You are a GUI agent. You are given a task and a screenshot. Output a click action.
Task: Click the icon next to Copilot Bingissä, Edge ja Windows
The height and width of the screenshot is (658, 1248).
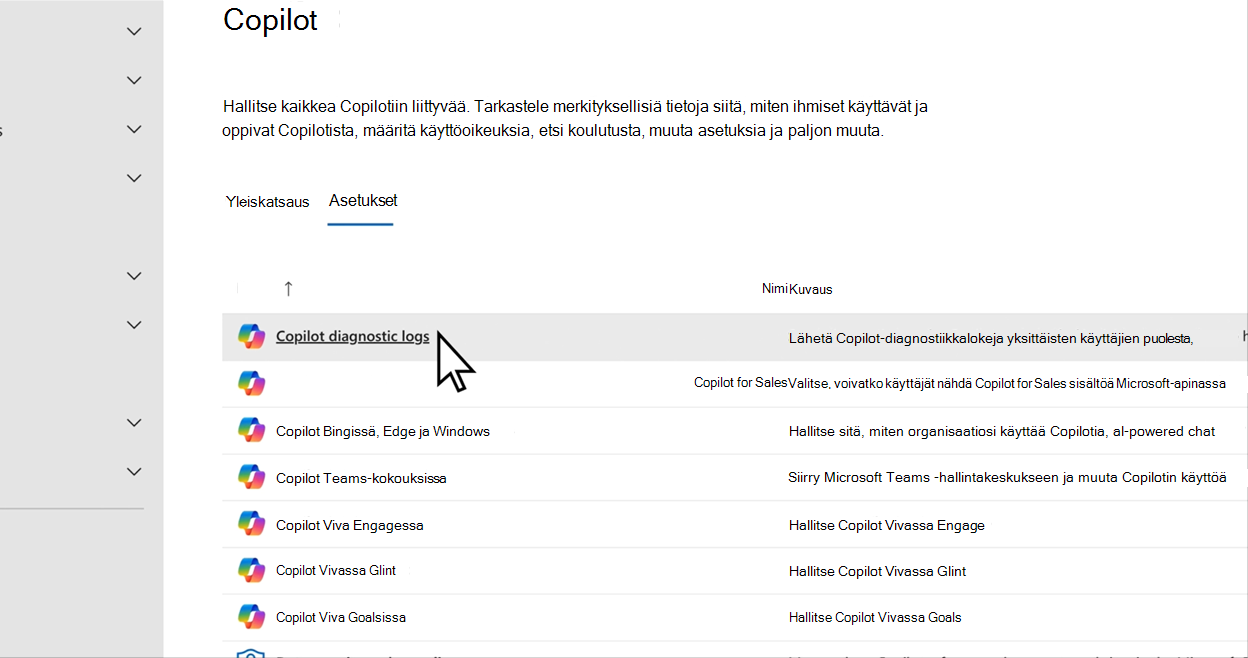[x=251, y=430]
